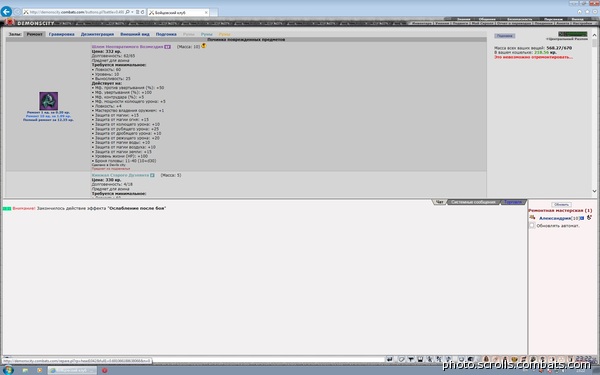Close the Бойцовский клуб tab
This screenshot has width=600, height=375.
(206, 13)
